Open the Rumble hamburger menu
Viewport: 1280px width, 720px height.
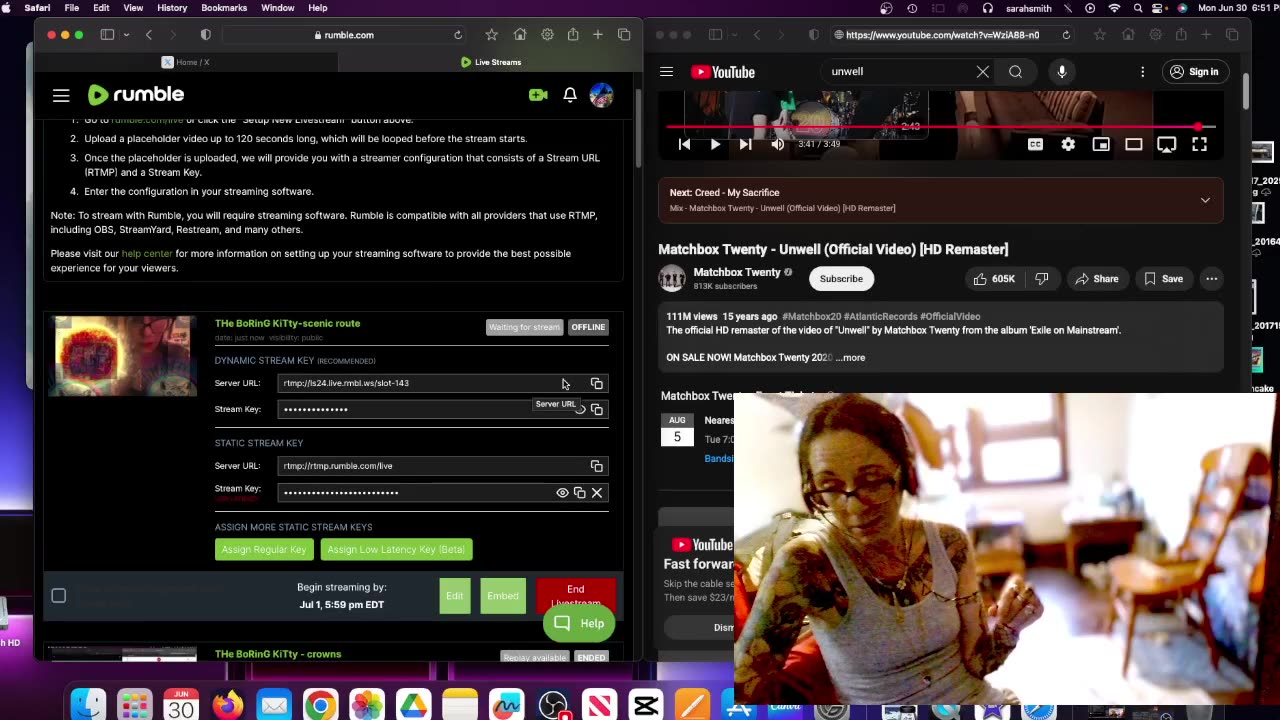pyautogui.click(x=61, y=95)
